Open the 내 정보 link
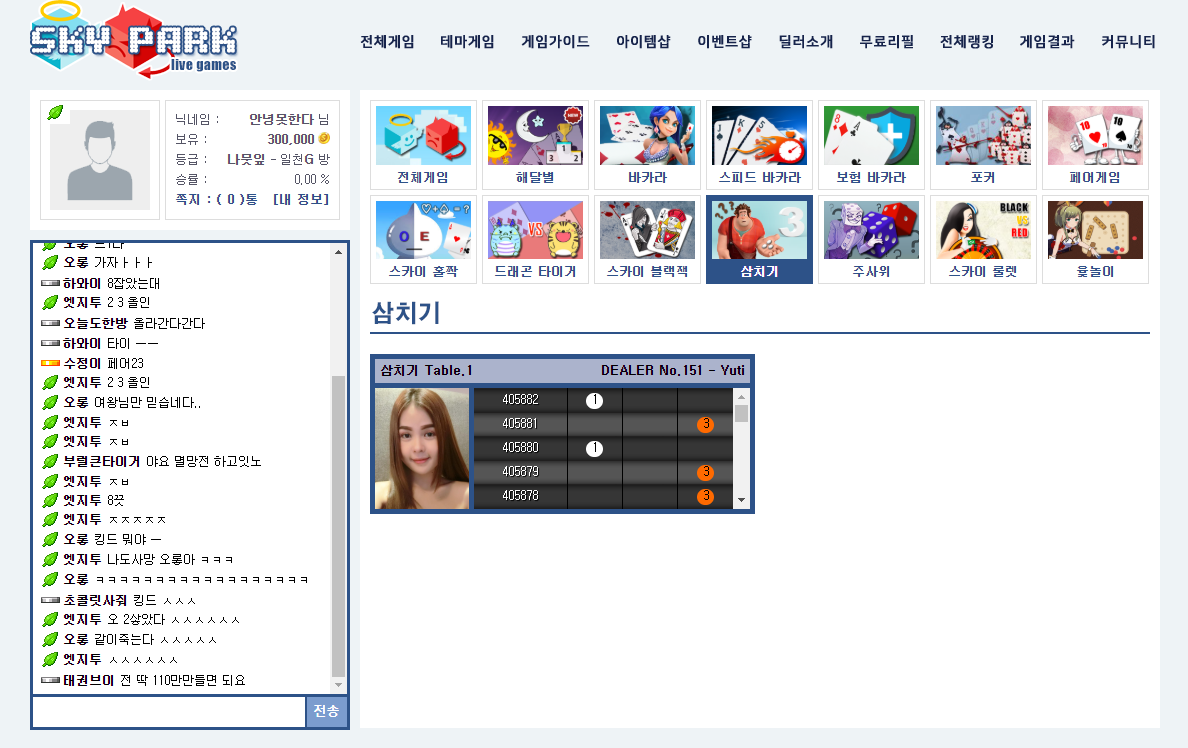Image resolution: width=1188 pixels, height=748 pixels. 301,199
